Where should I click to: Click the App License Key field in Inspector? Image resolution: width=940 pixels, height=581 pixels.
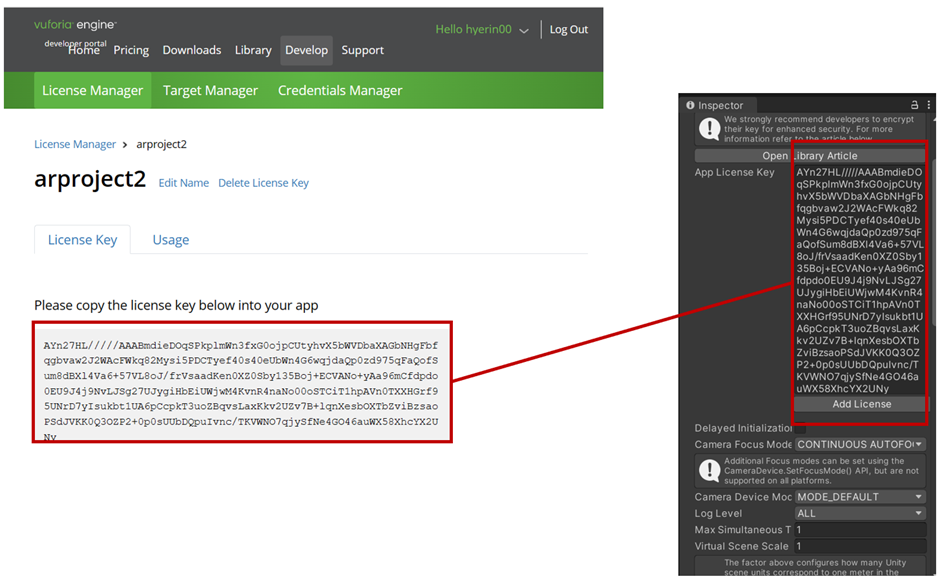pos(860,280)
